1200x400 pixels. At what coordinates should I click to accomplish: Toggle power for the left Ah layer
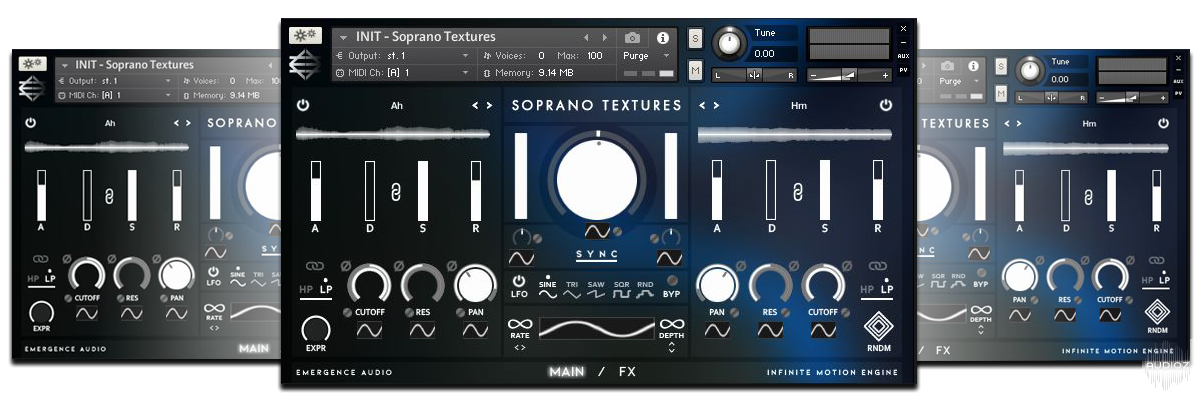(x=303, y=105)
